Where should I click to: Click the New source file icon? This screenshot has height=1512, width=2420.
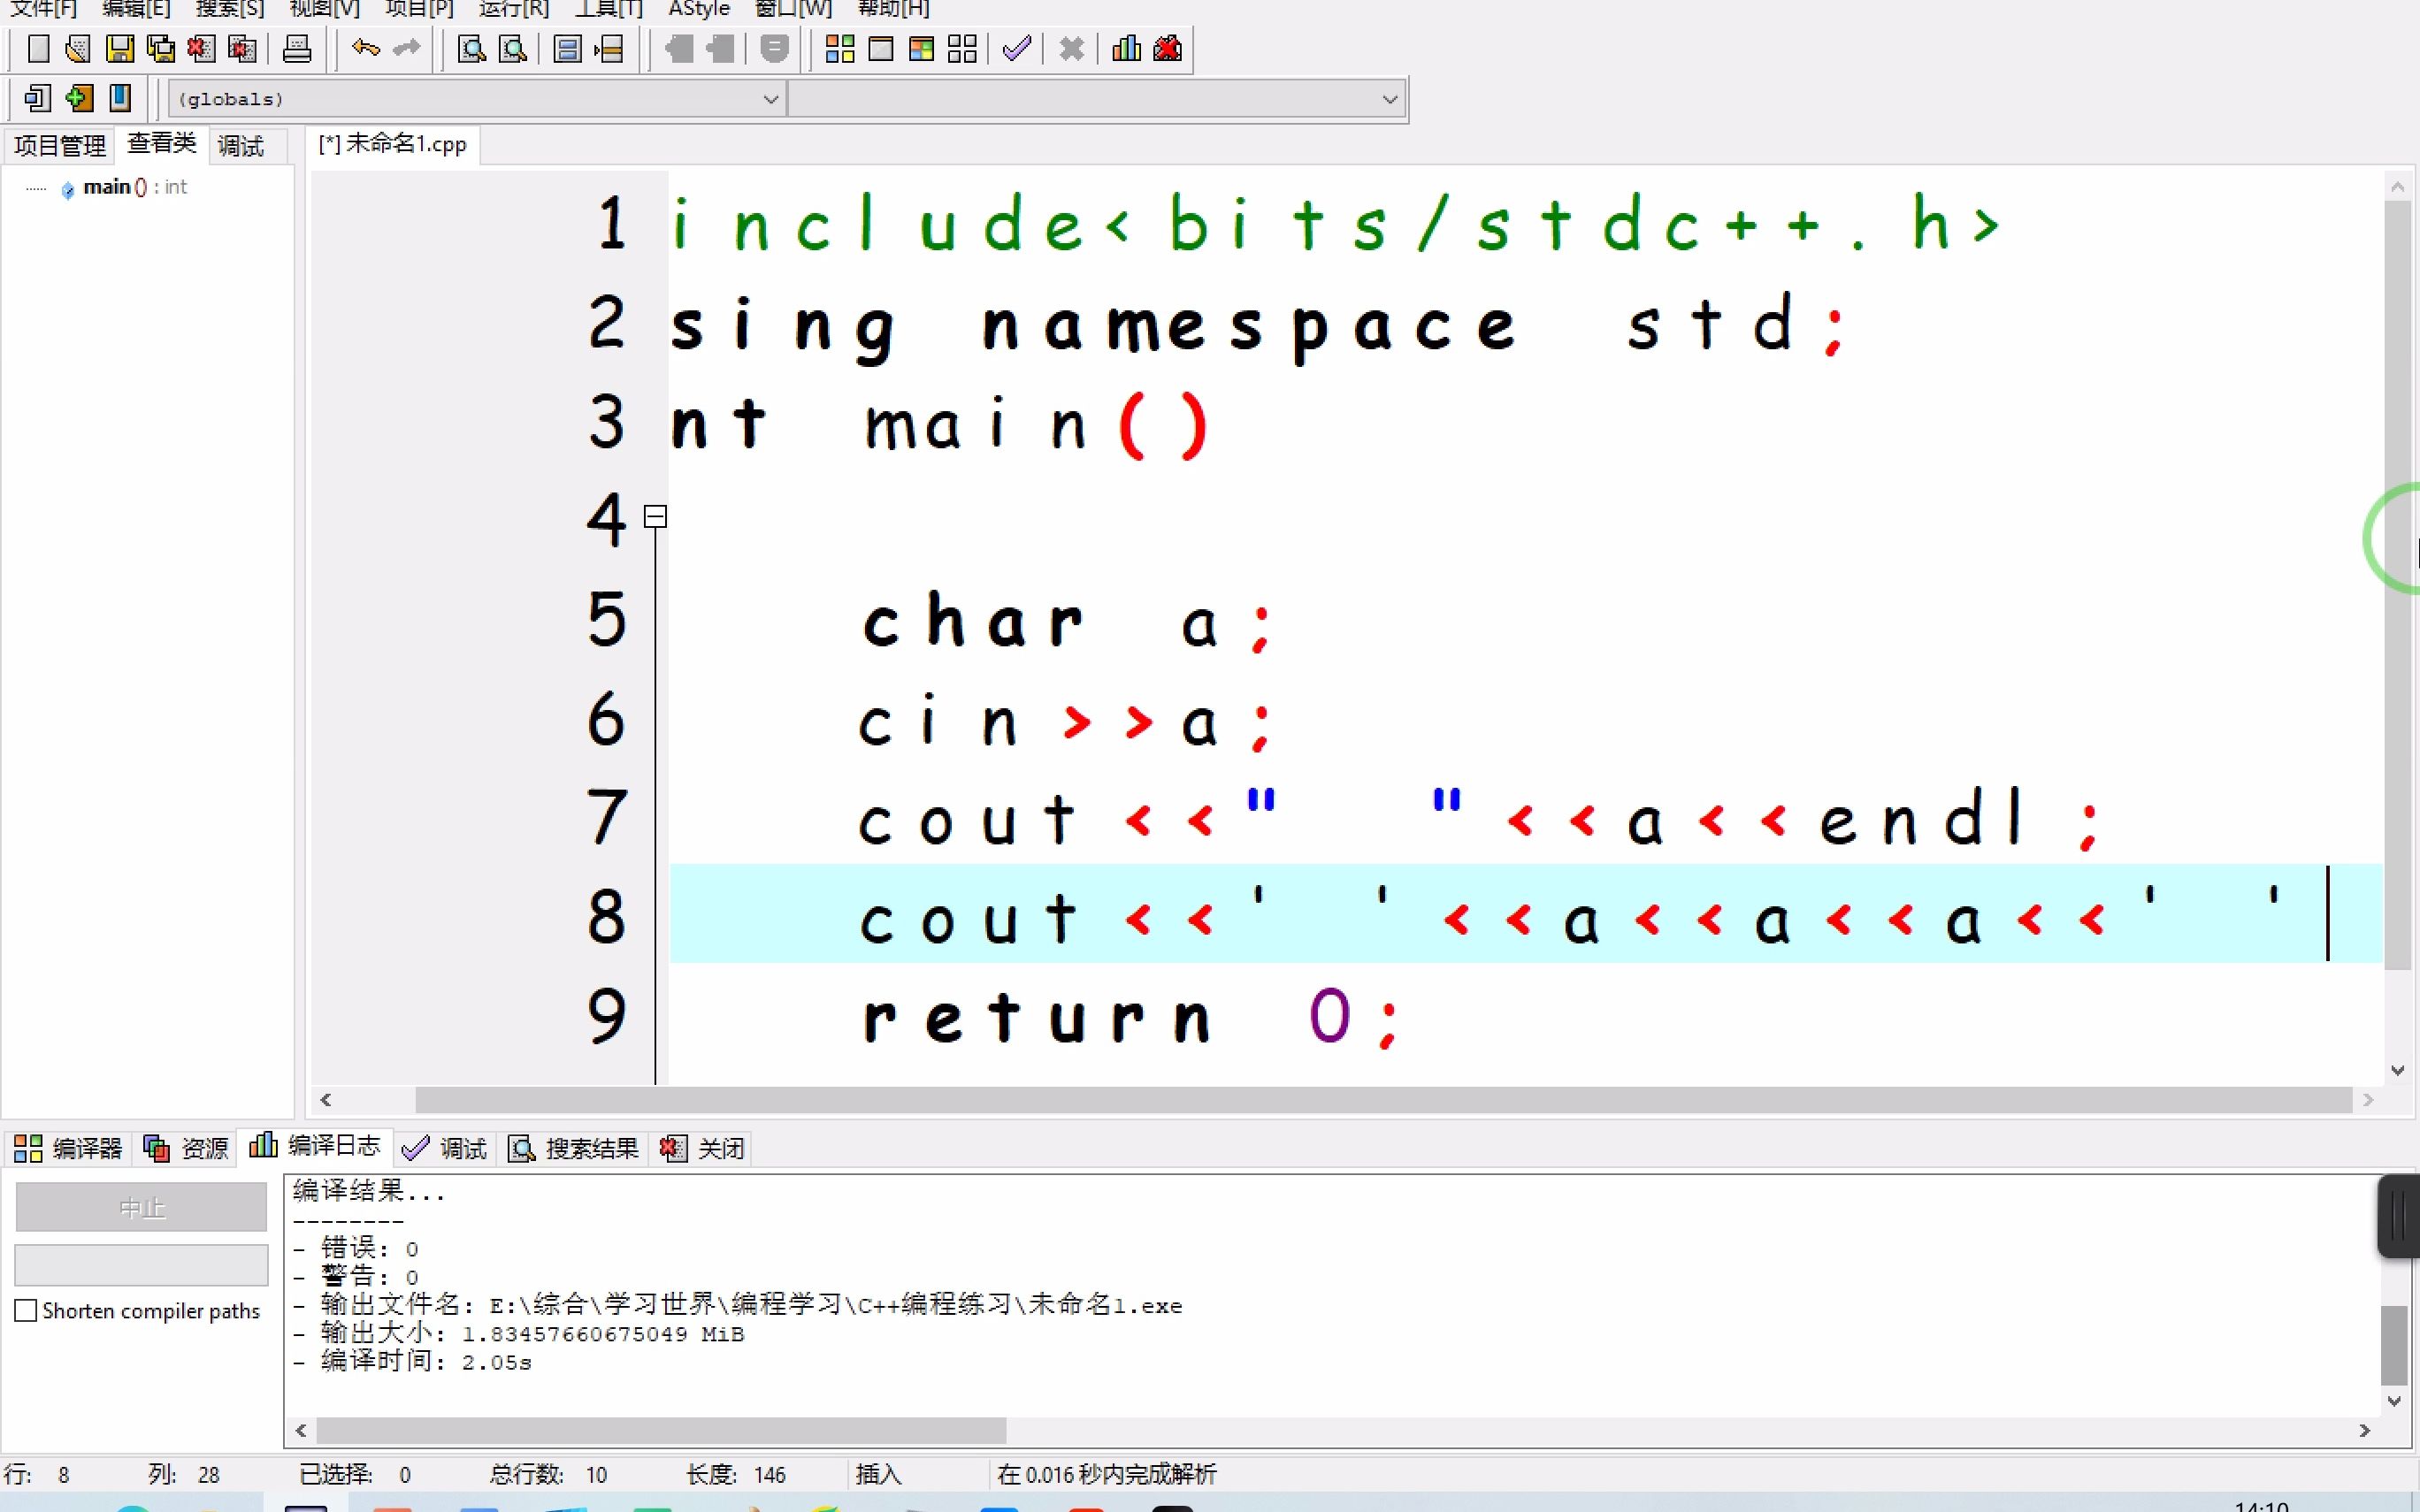[x=38, y=48]
